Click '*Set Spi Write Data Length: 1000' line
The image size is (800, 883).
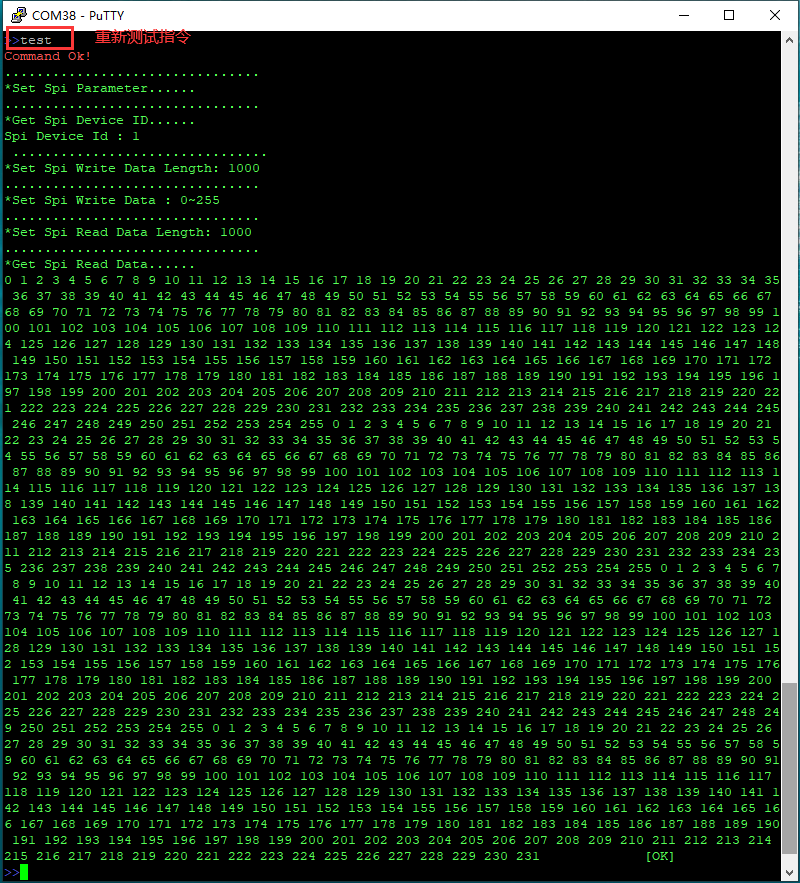[132, 168]
